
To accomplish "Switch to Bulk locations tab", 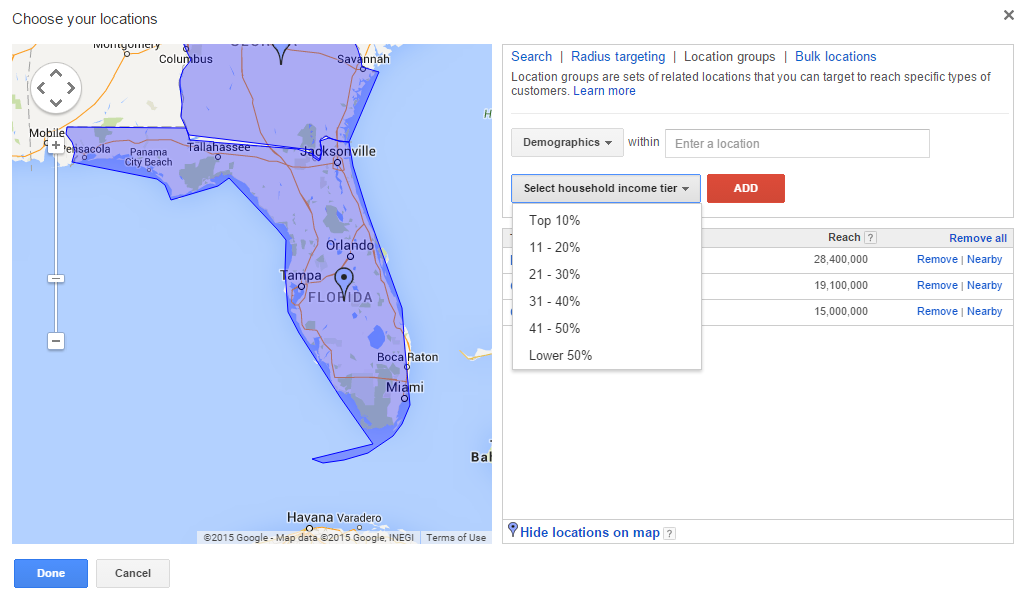I will pyautogui.click(x=835, y=56).
